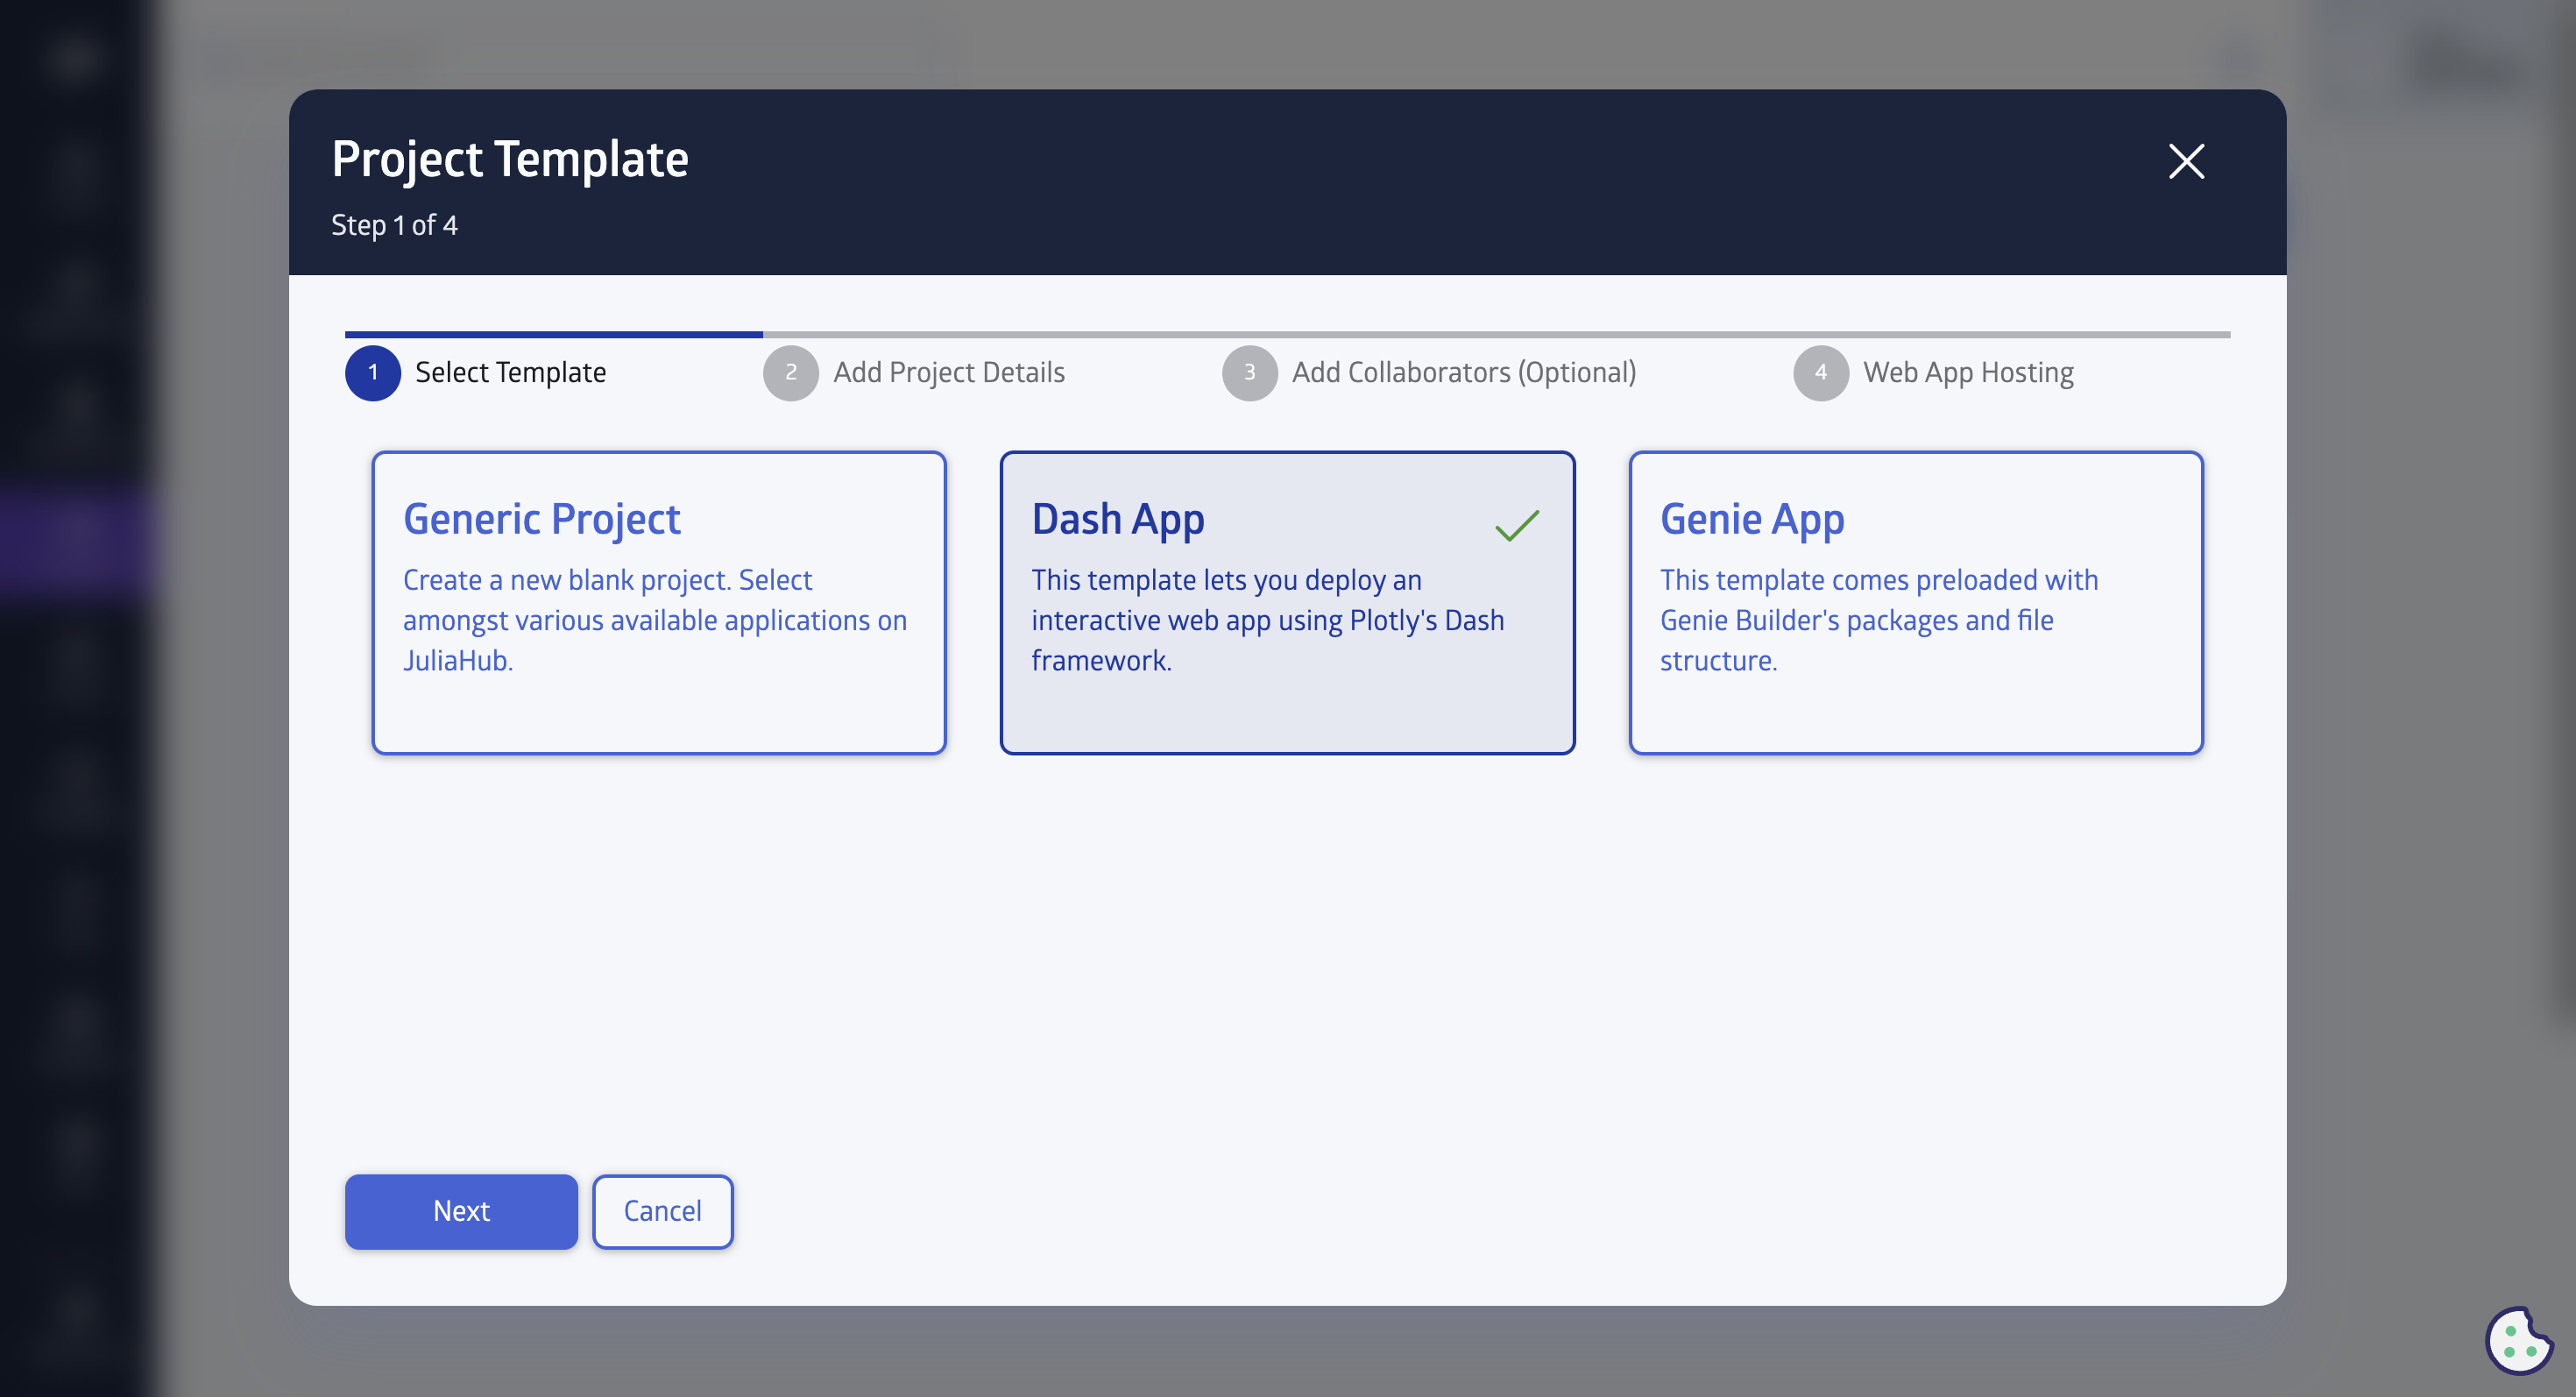Click the Dash App description text

tap(1267, 620)
